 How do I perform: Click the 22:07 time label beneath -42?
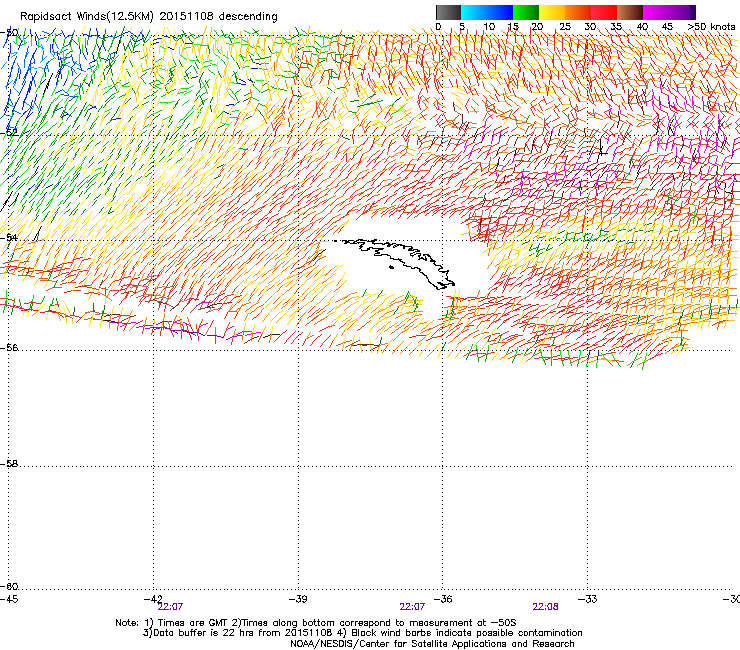point(170,607)
